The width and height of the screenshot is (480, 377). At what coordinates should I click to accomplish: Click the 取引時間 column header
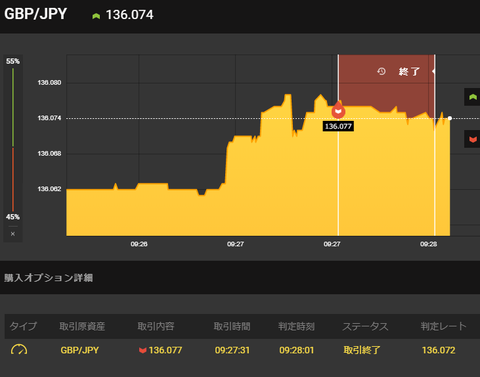coord(232,326)
